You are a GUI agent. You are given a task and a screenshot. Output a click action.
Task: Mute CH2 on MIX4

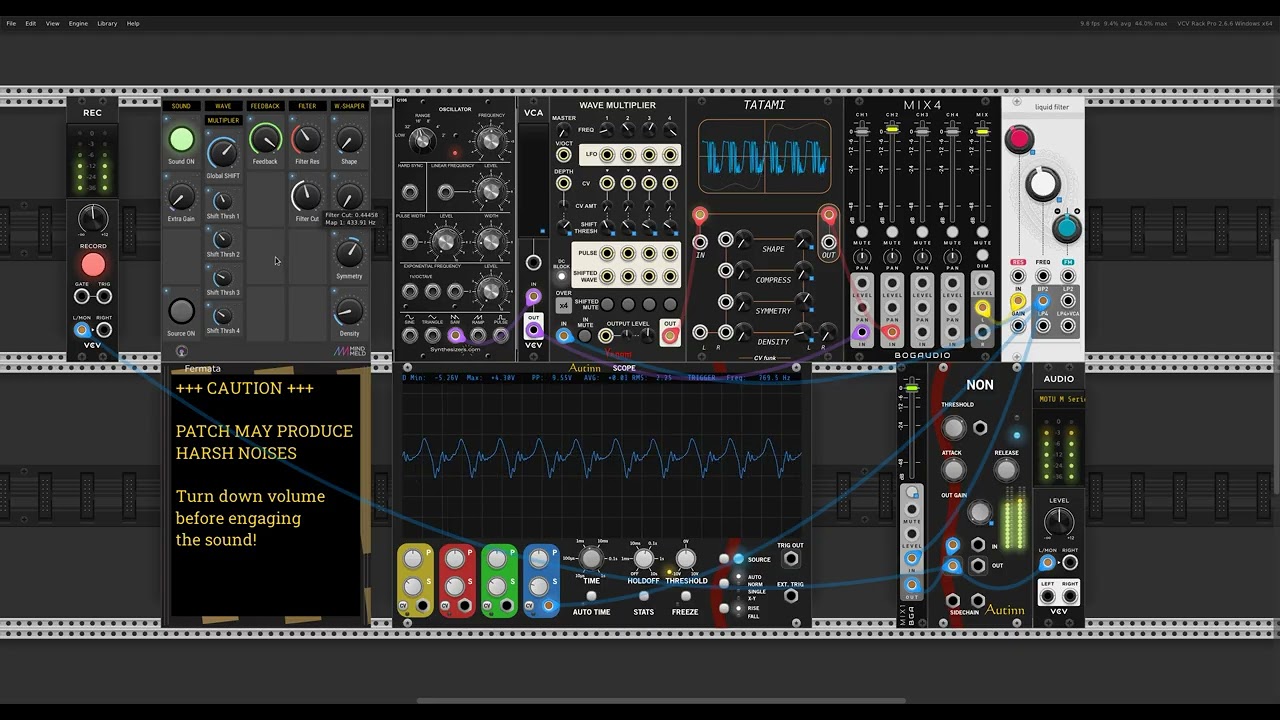[892, 232]
